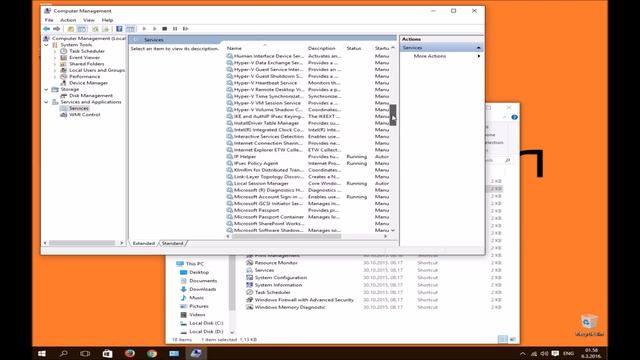Click the Pause Service toolbar icon

point(175,29)
